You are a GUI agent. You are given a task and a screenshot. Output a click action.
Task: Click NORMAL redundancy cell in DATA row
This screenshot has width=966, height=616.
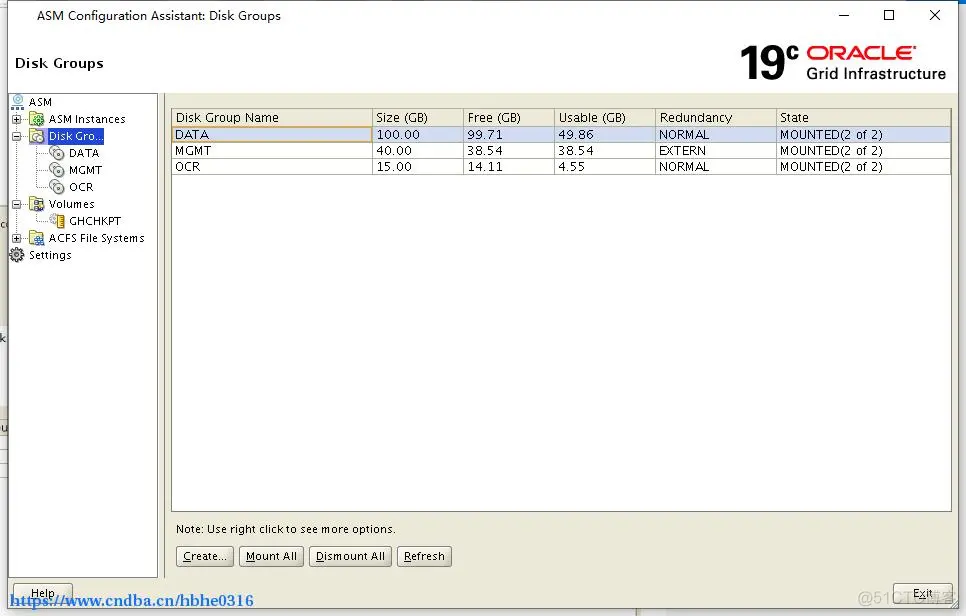(716, 134)
